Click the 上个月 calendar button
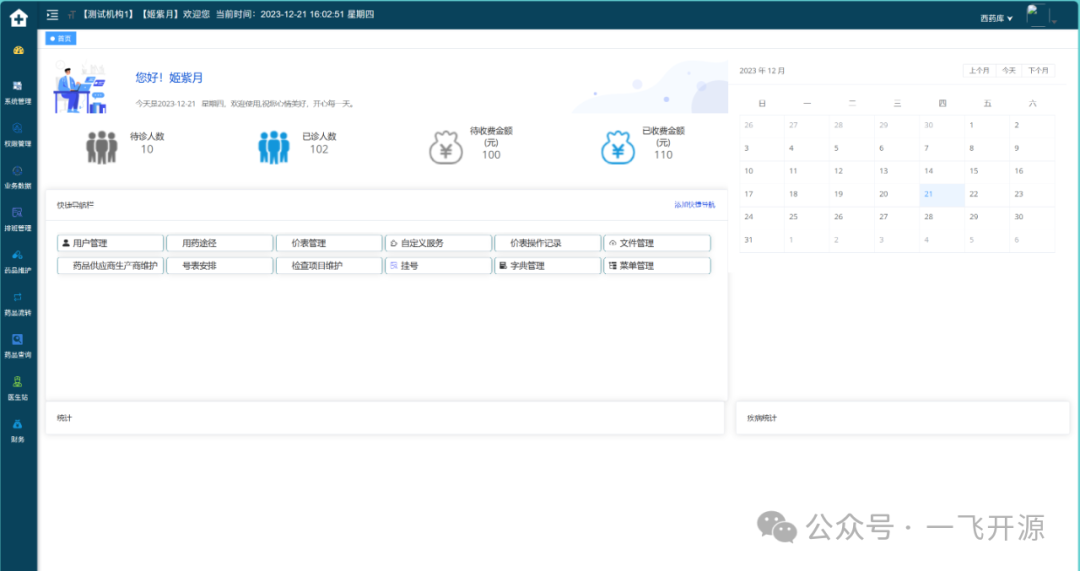Image resolution: width=1080 pixels, height=571 pixels. [978, 71]
